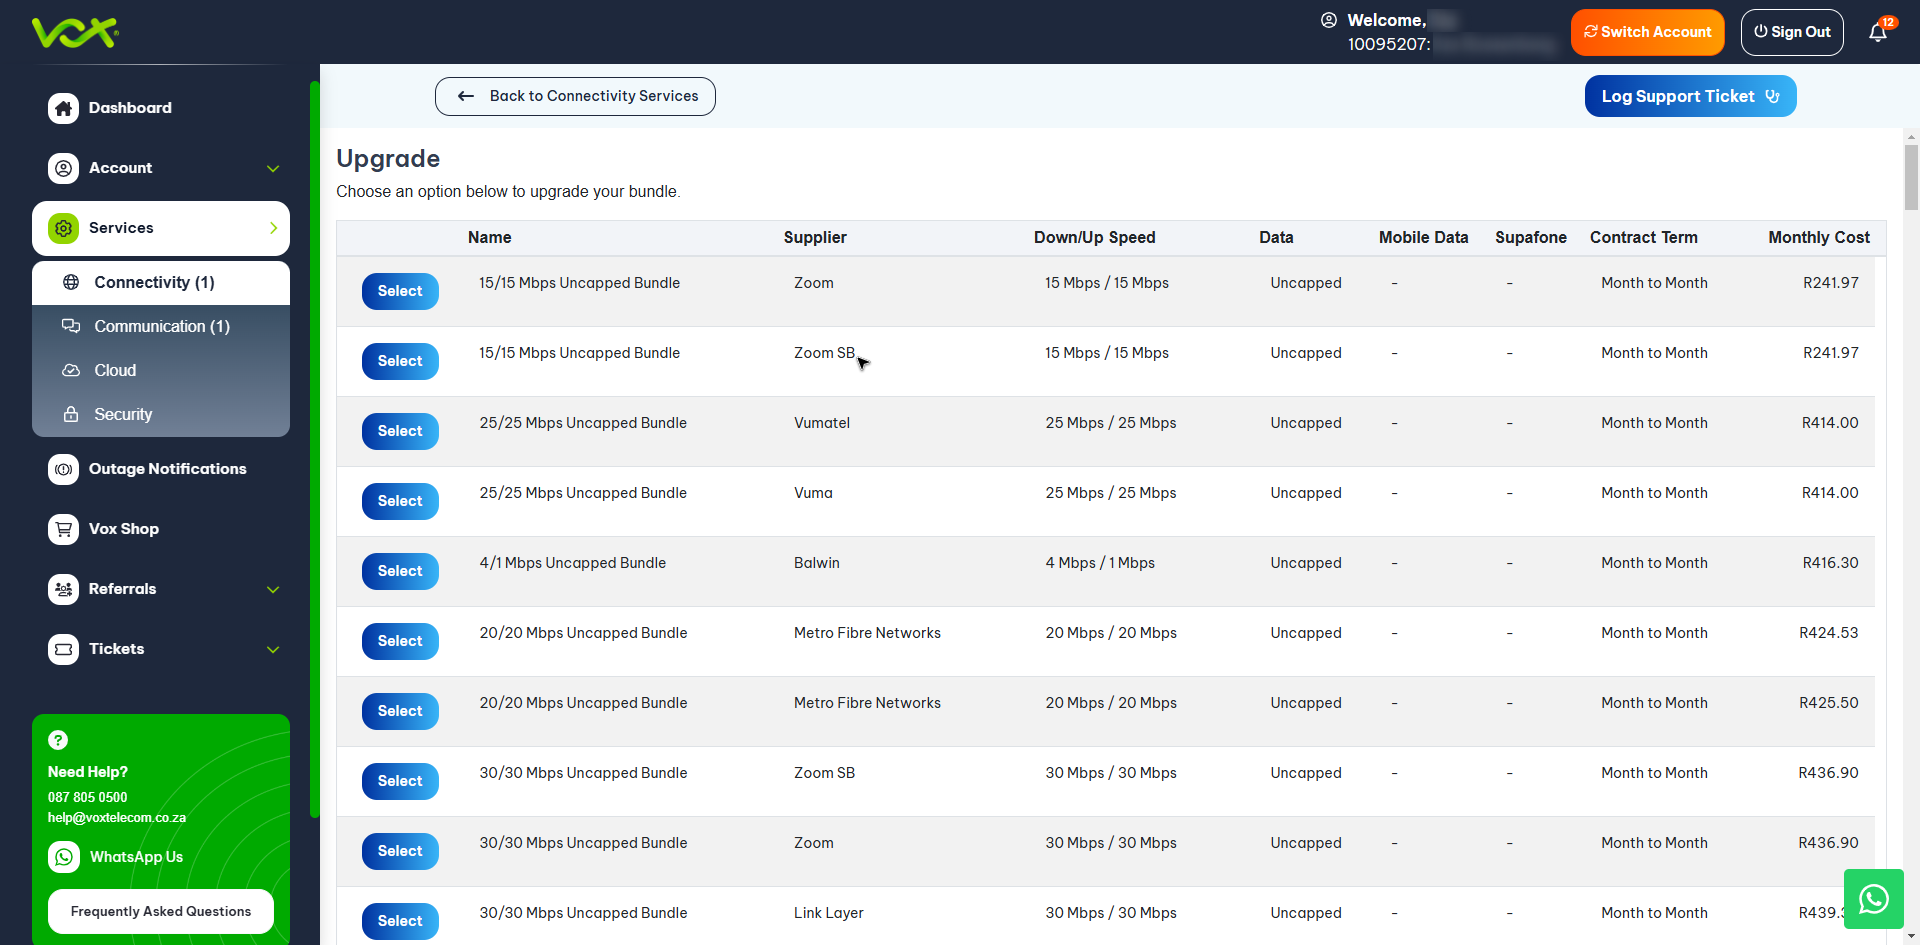Click Back to Connectivity Services
The height and width of the screenshot is (945, 1920).
tap(575, 96)
